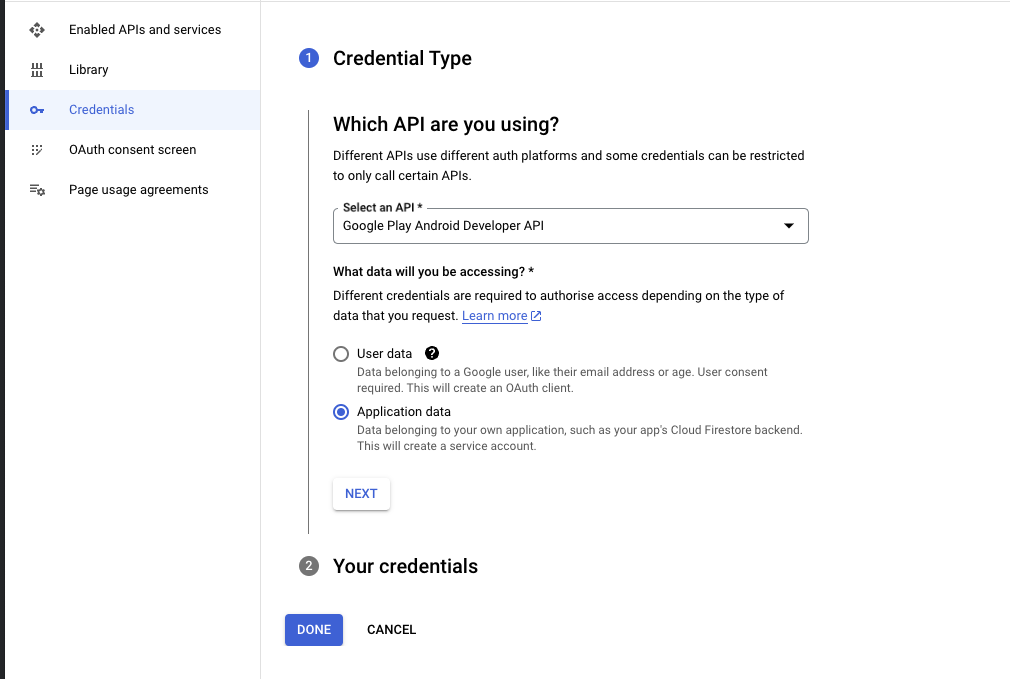
Task: Click the Credential Type step heading
Action: [x=402, y=59]
